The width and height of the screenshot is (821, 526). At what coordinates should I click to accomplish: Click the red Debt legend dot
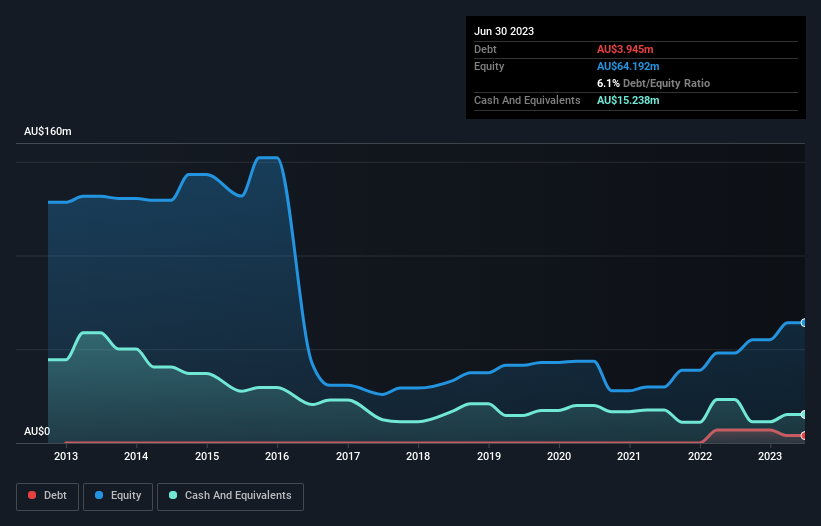(x=32, y=495)
